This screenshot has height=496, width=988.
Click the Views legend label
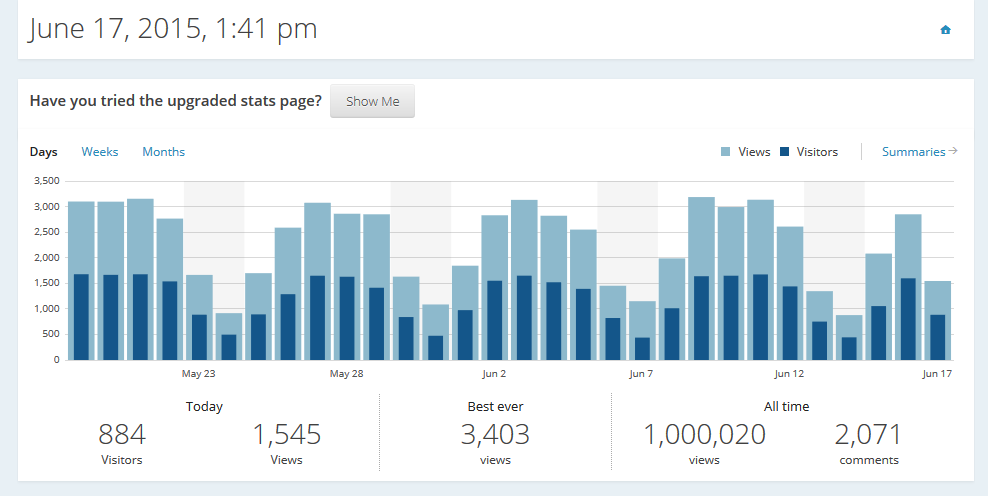coord(754,152)
